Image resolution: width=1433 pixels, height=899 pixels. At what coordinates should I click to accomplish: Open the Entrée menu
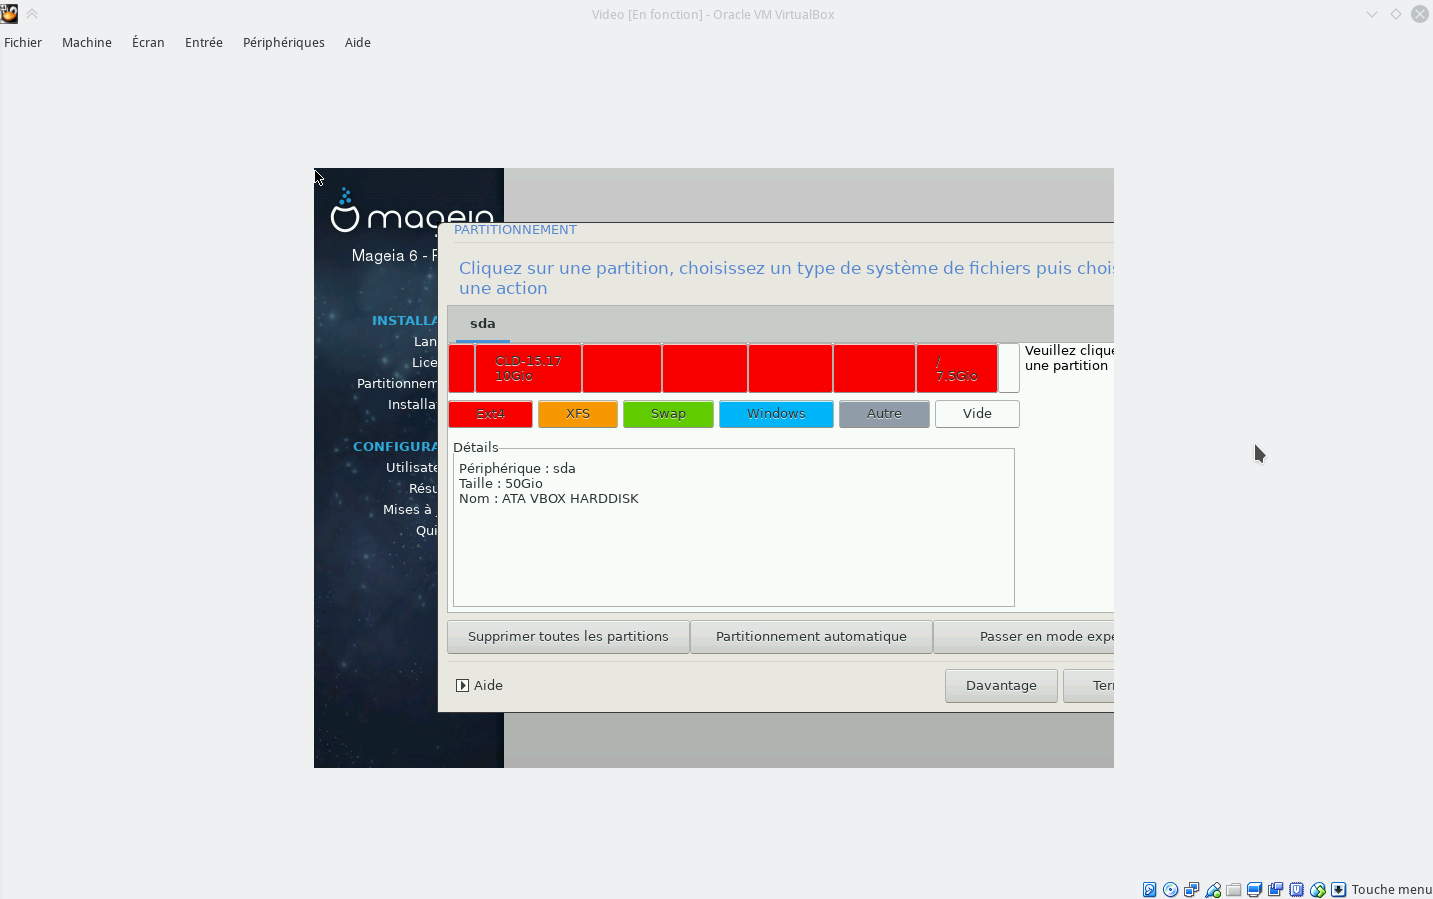[204, 42]
